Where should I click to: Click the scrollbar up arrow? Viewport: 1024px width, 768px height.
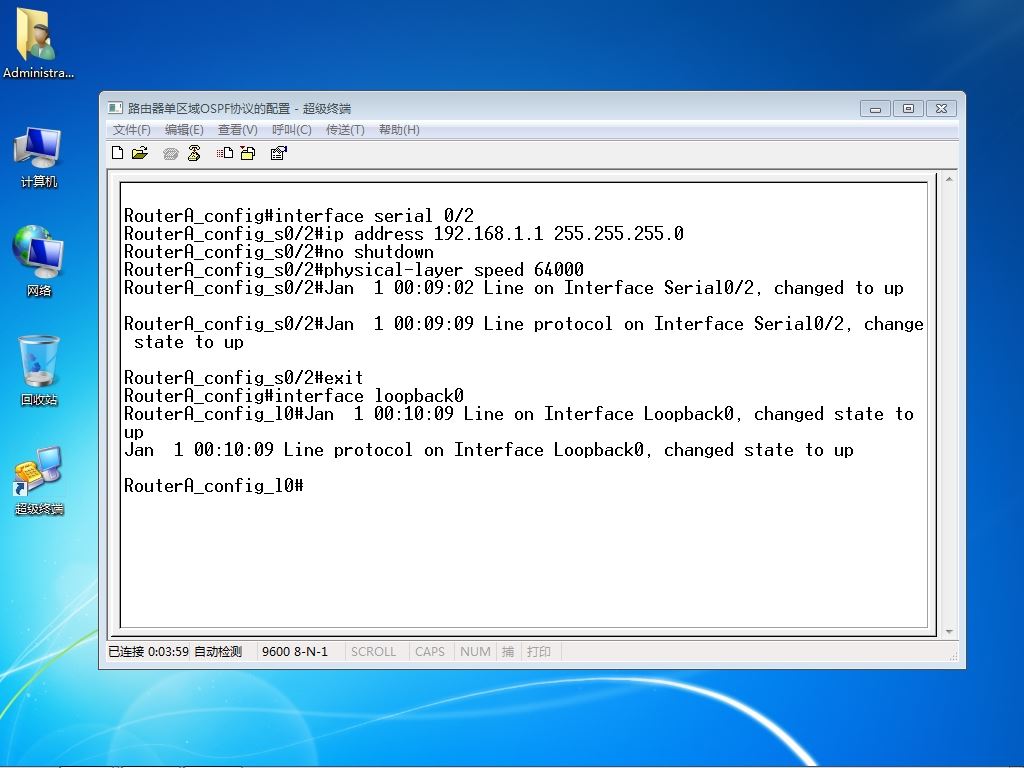949,179
